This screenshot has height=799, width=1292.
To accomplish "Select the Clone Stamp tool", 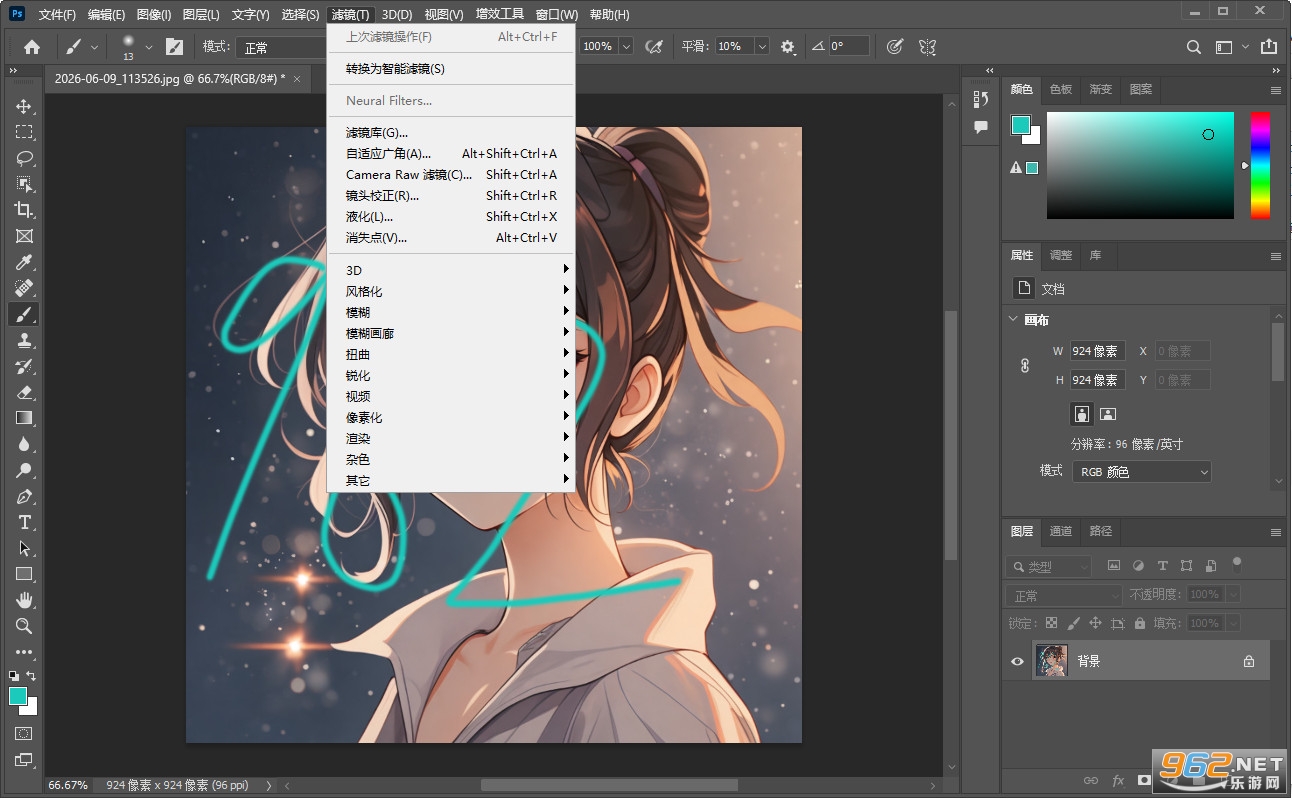I will click(x=24, y=340).
